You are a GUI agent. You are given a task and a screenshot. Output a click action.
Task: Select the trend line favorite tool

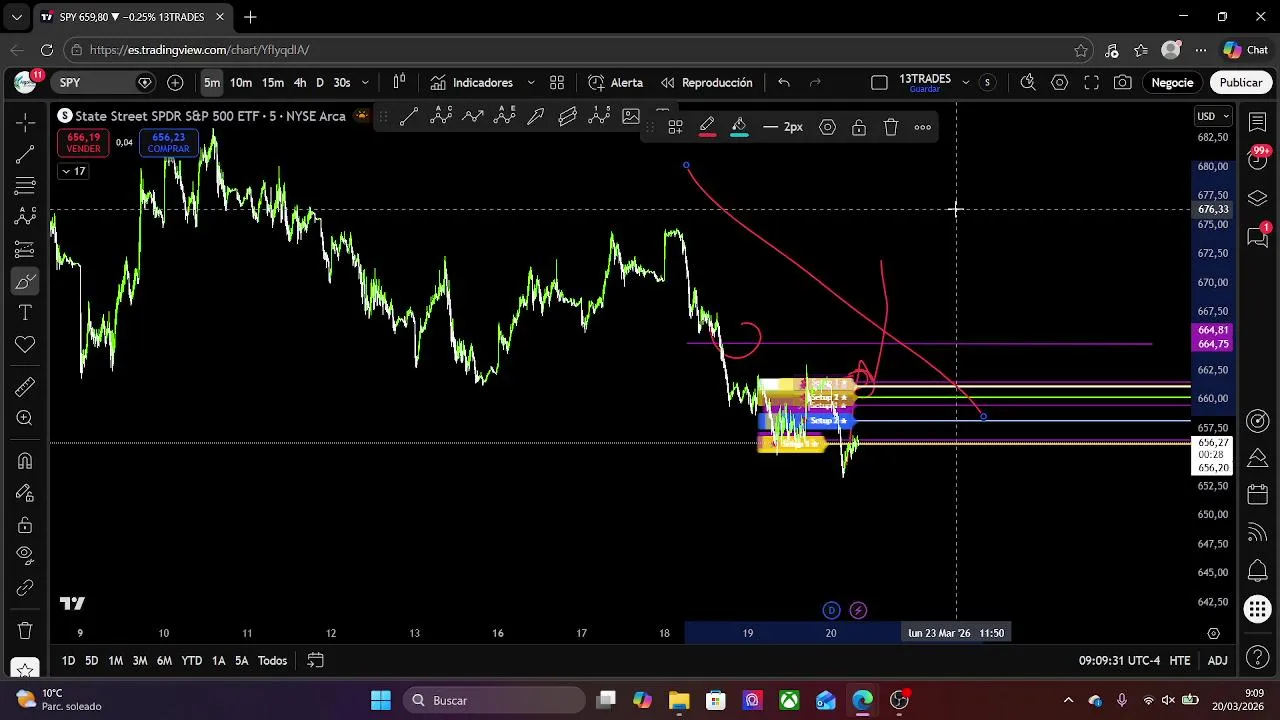point(409,117)
